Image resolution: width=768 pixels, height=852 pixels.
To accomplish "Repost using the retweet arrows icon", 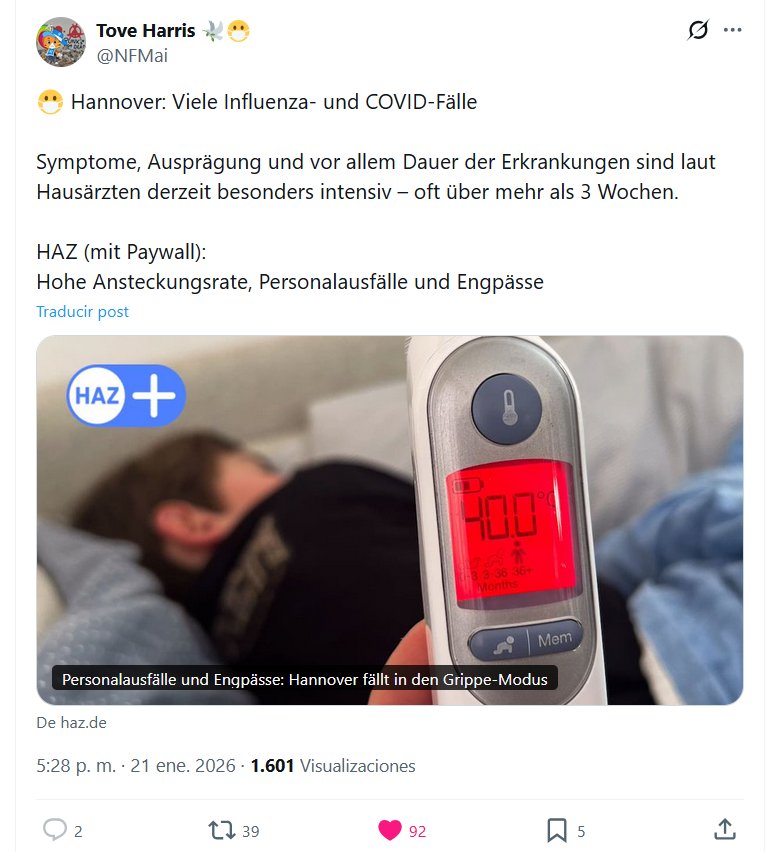I will pos(221,830).
